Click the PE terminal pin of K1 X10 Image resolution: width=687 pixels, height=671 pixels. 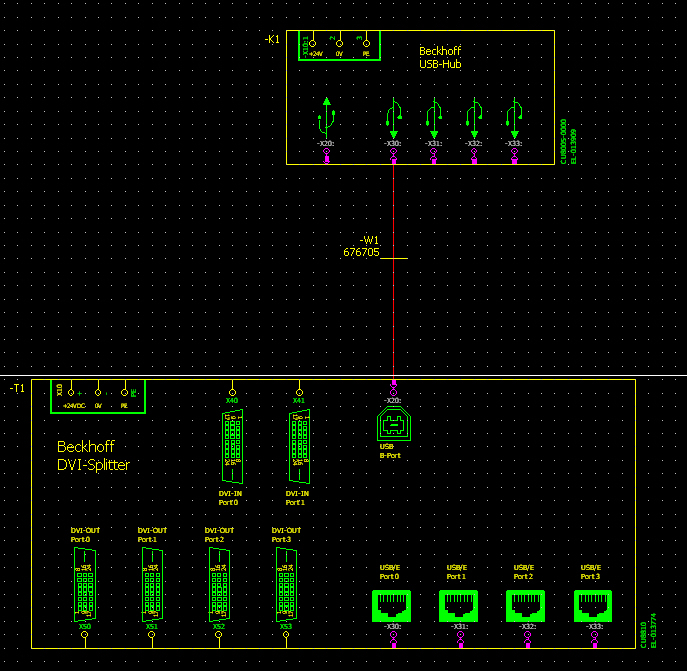point(366,43)
